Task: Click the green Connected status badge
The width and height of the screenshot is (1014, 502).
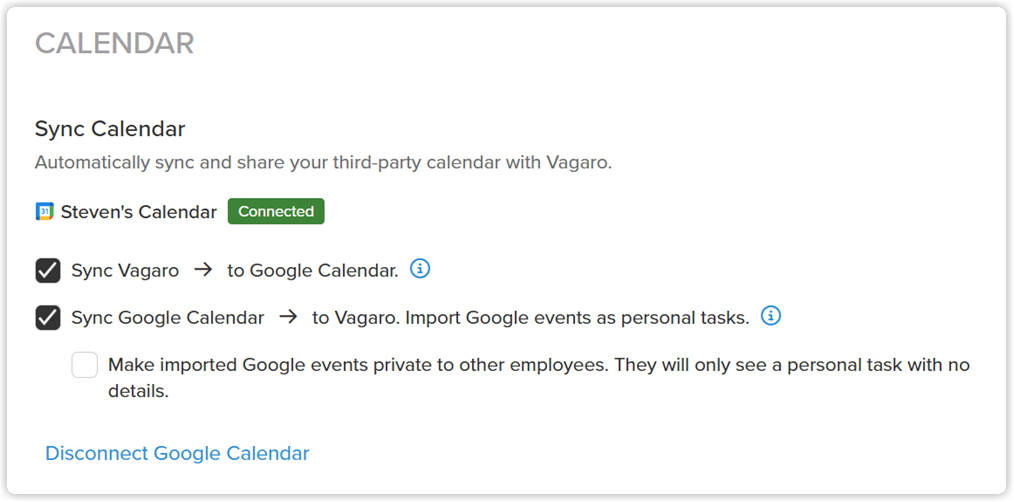Action: point(276,212)
